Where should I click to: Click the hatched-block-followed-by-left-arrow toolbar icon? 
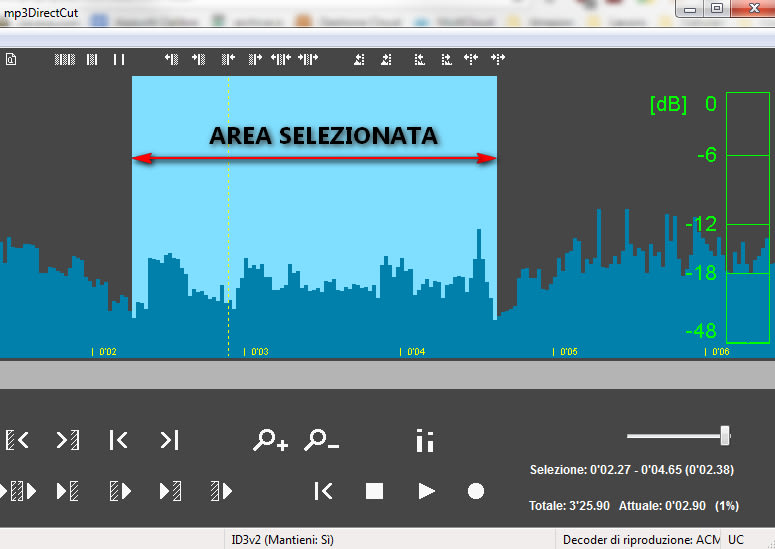(x=228, y=59)
